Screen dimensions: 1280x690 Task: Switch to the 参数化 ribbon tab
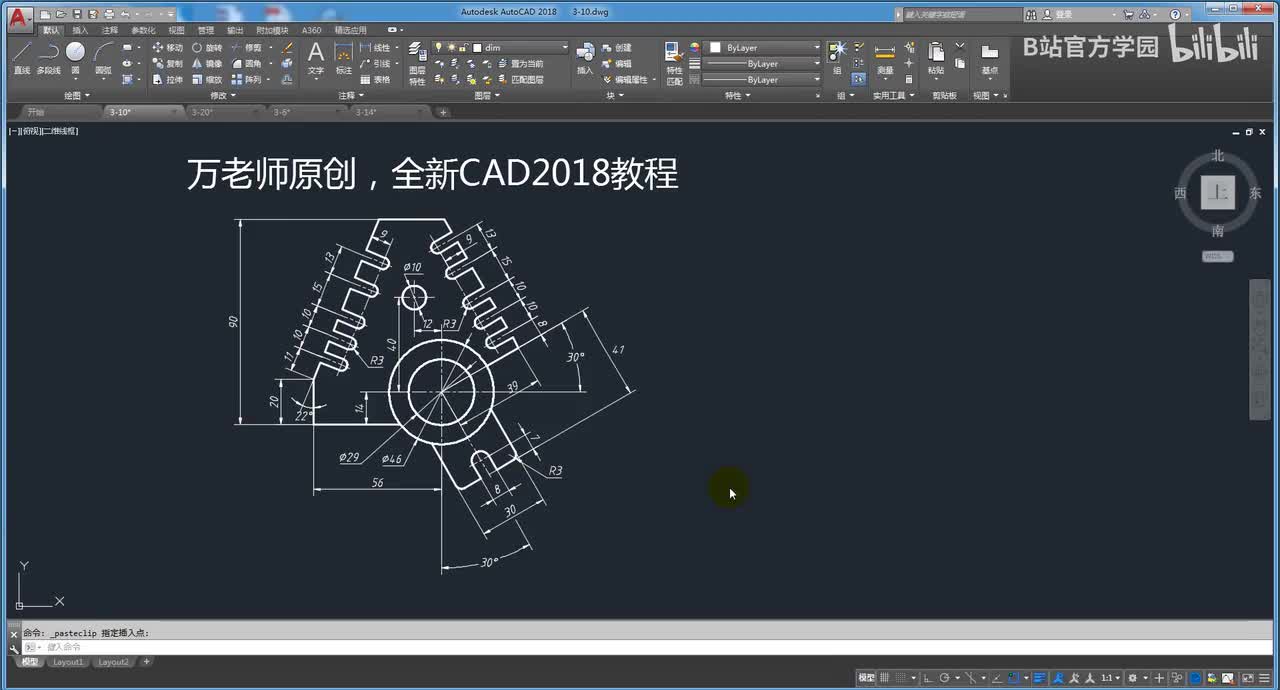click(x=143, y=30)
